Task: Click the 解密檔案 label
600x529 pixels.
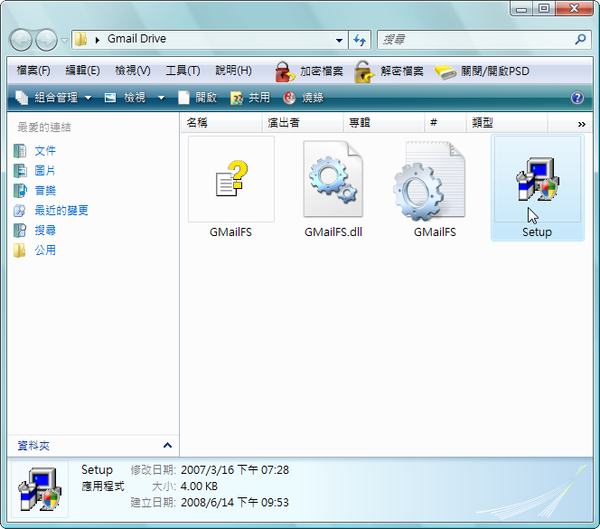Action: pos(402,71)
